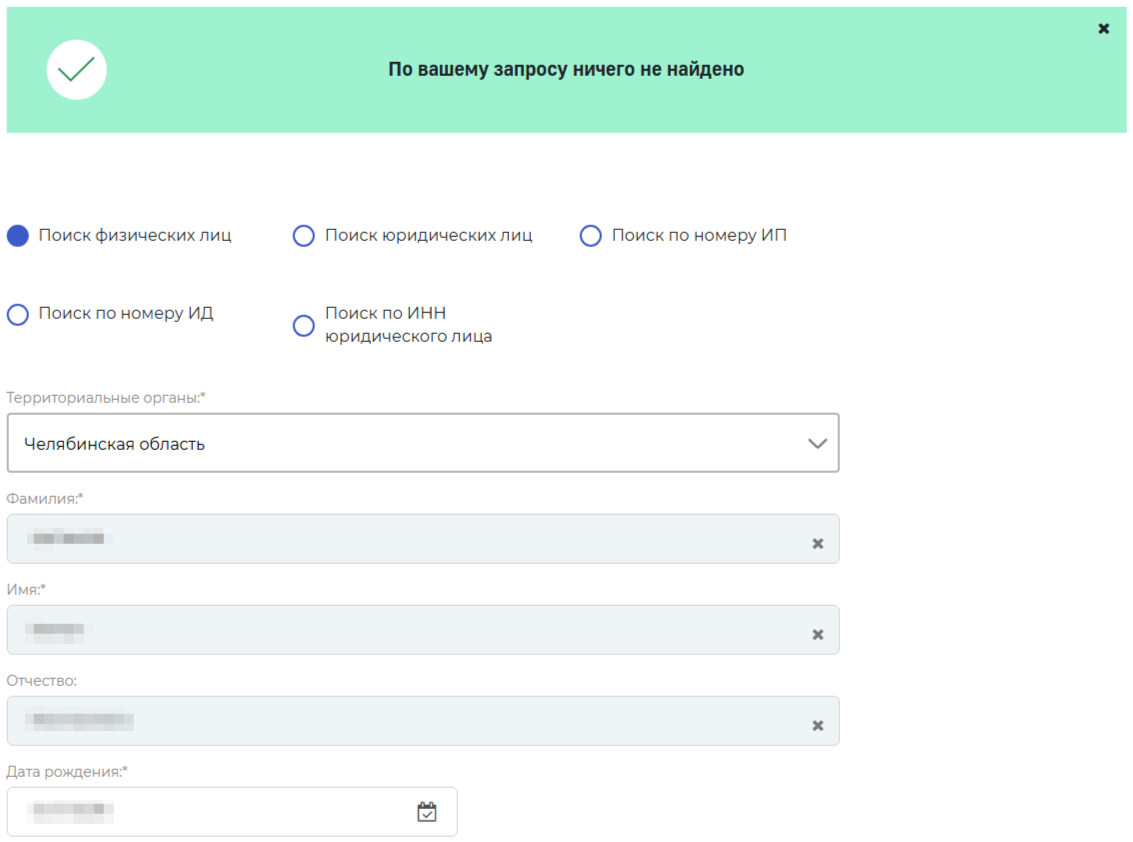Select the Поиск физических лиц radio button
The height and width of the screenshot is (842, 1133).
coord(18,236)
